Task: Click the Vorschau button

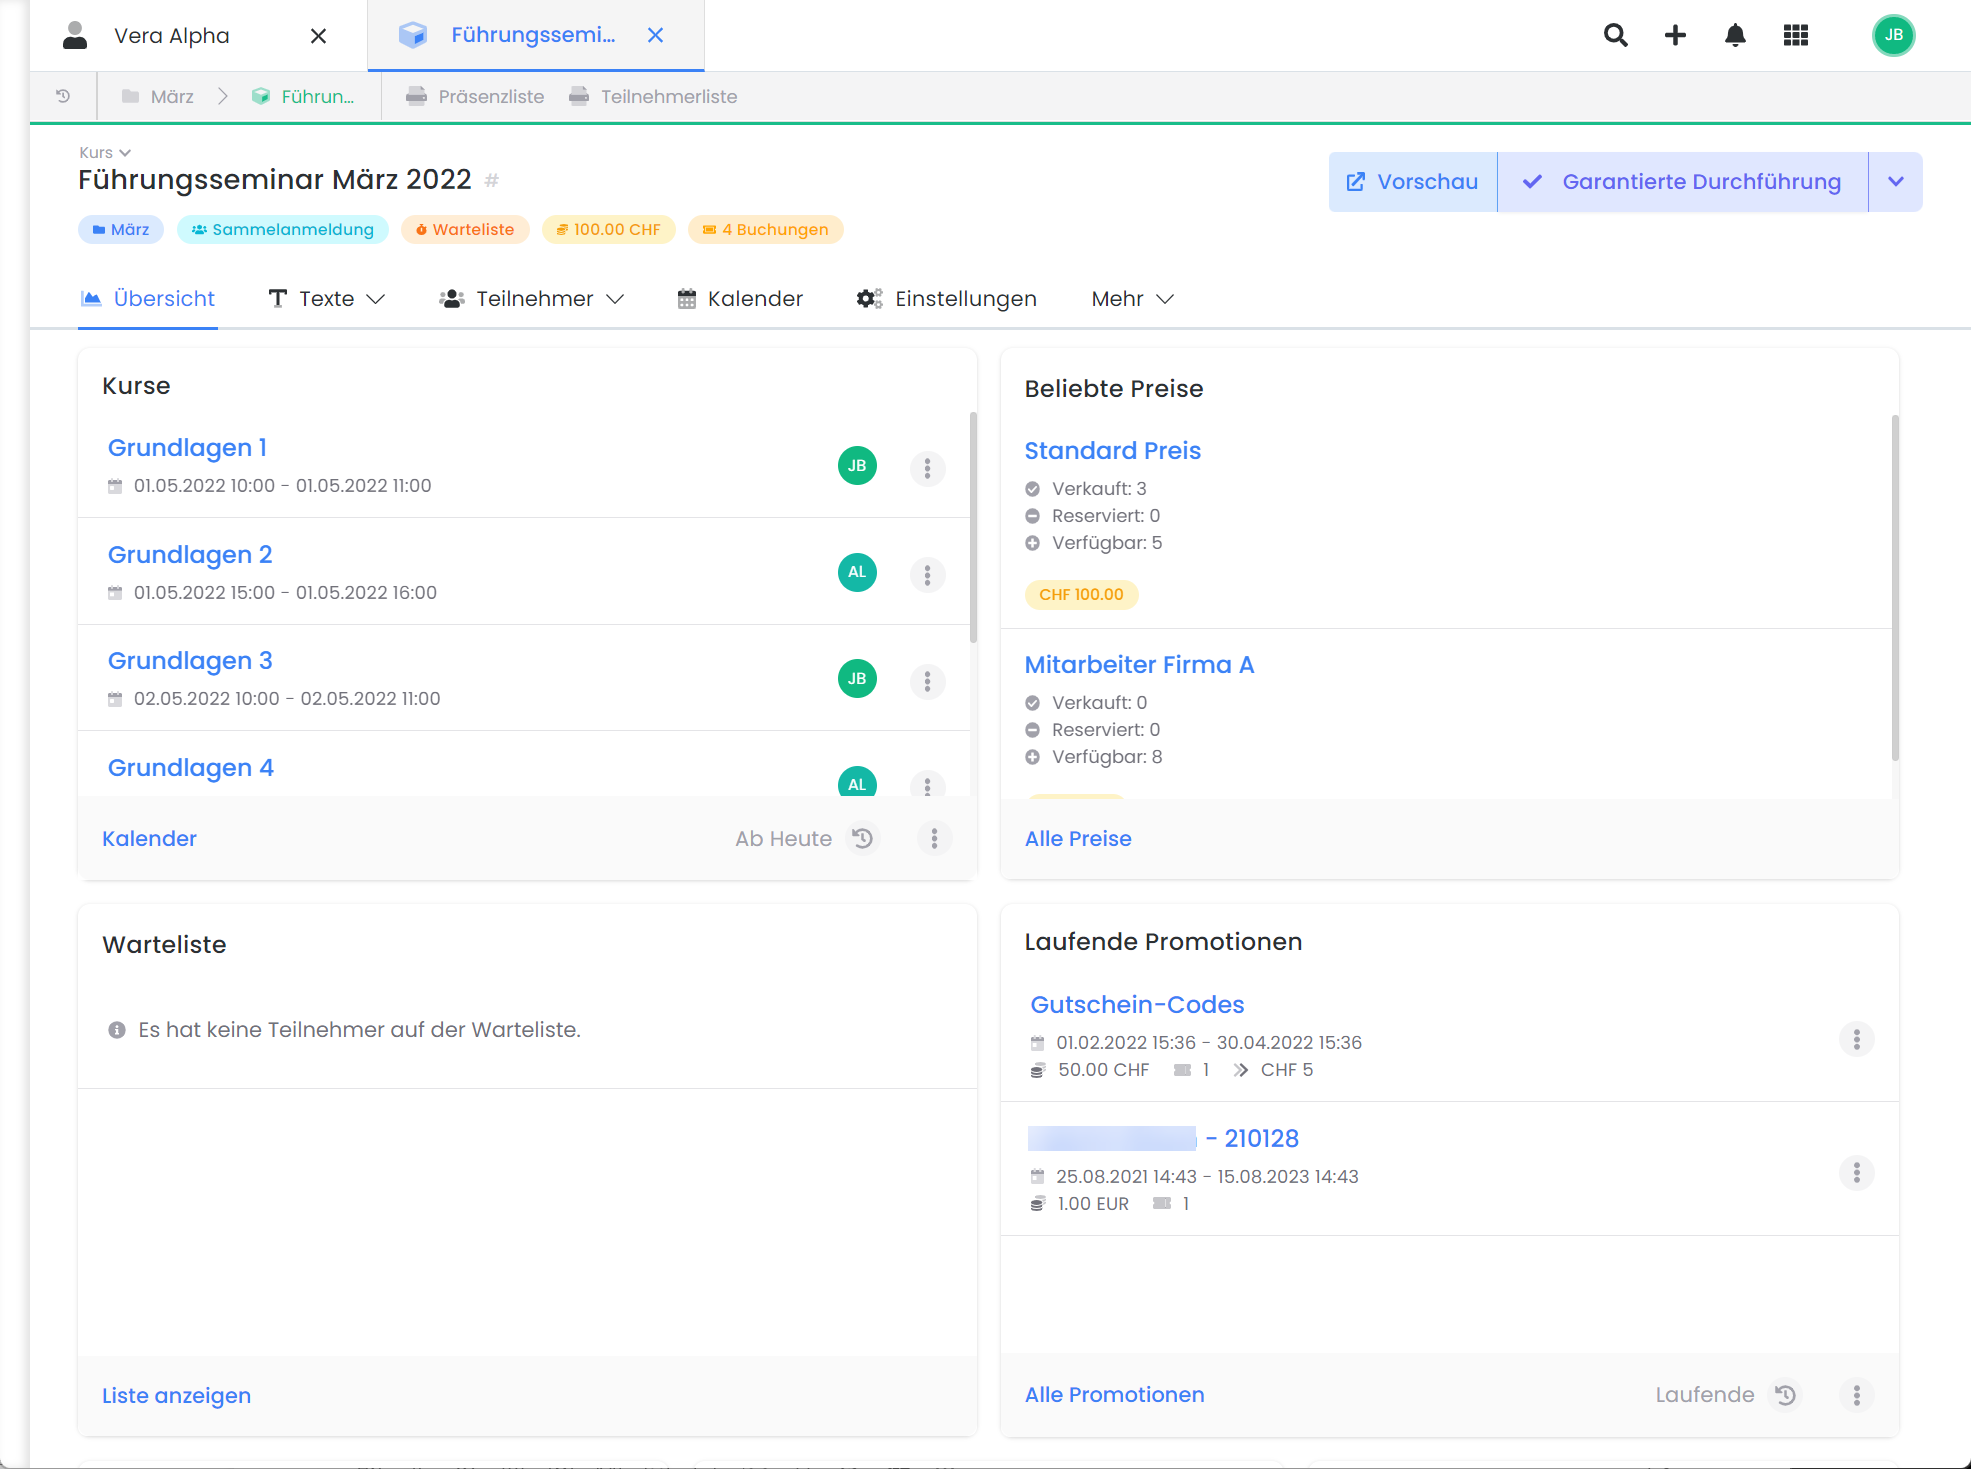Action: point(1412,182)
